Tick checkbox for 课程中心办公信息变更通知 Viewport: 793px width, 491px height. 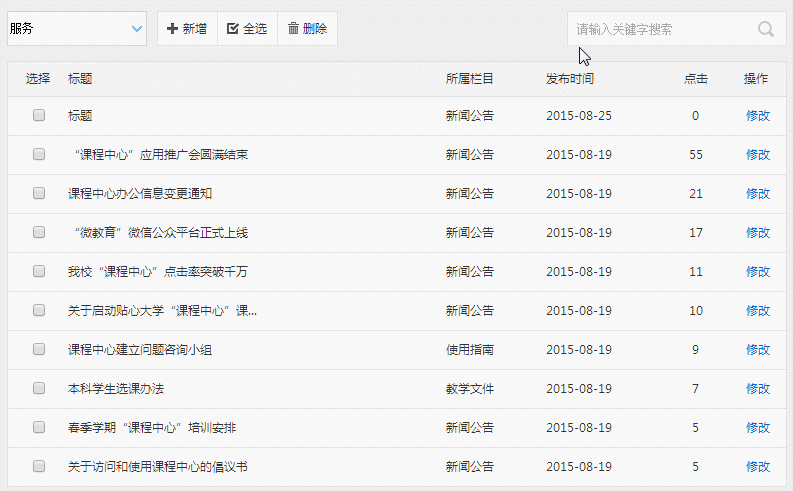click(39, 193)
